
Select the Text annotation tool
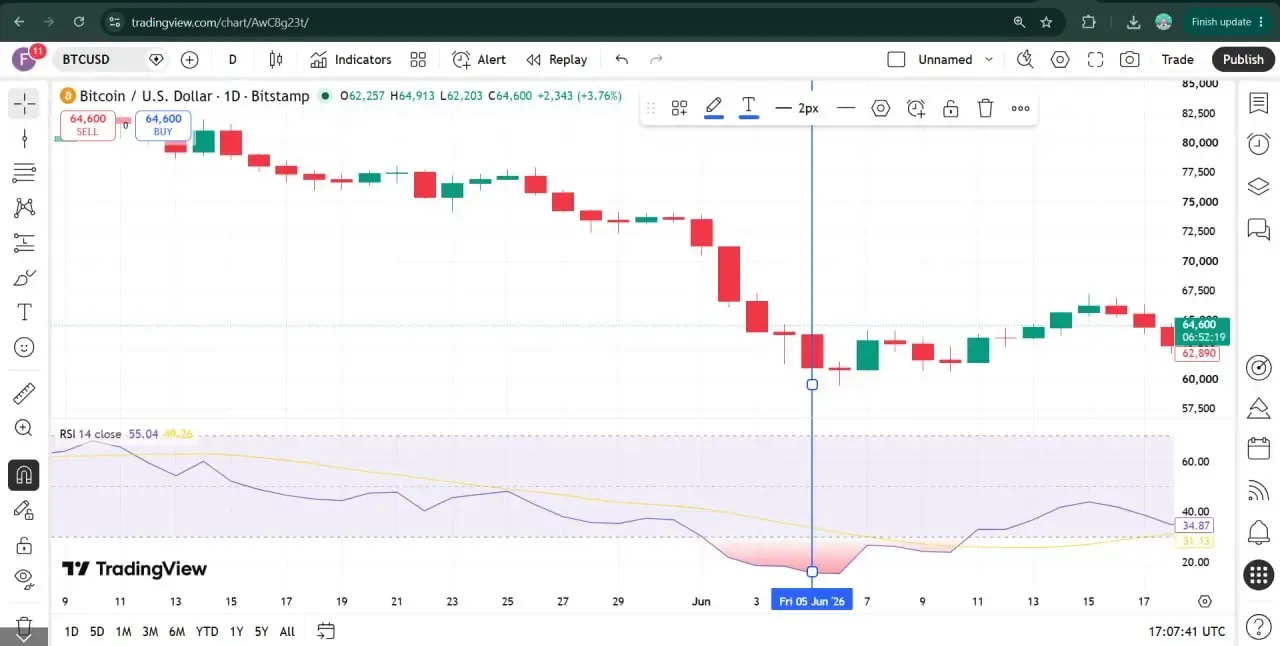(x=24, y=313)
